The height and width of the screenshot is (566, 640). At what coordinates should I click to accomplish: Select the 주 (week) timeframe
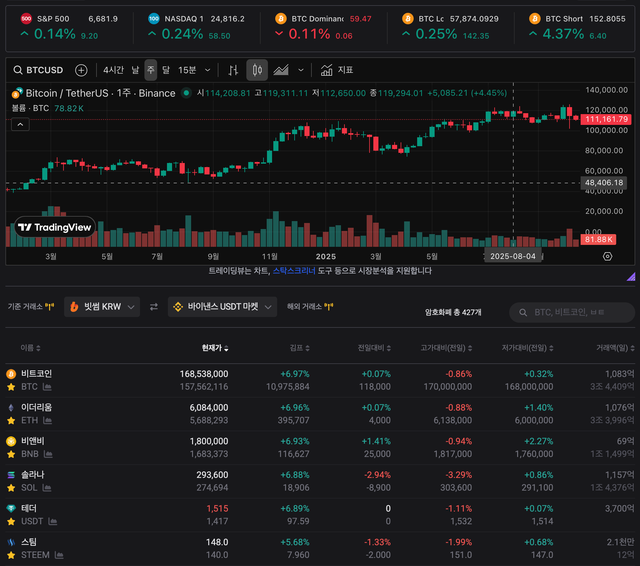[151, 70]
